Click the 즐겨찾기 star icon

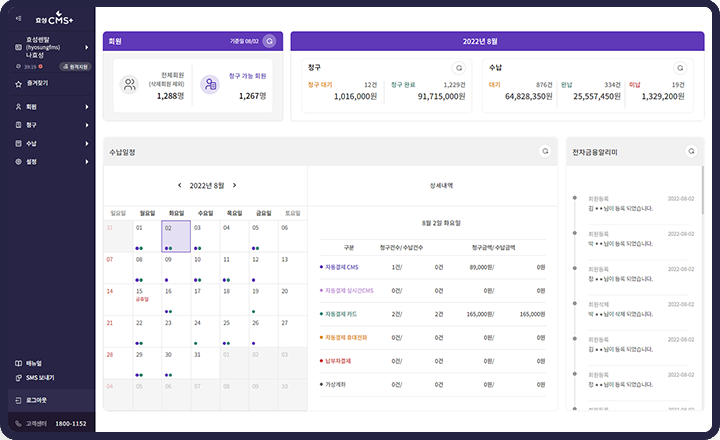[x=18, y=84]
